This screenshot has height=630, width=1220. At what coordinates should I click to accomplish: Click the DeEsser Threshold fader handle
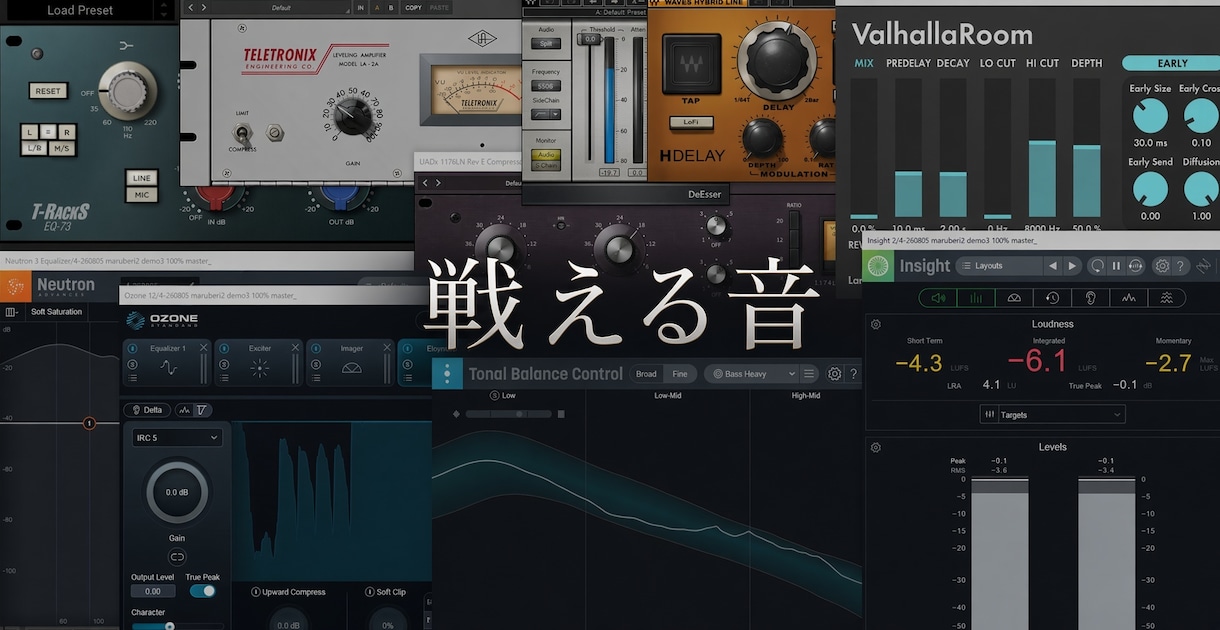(x=590, y=39)
